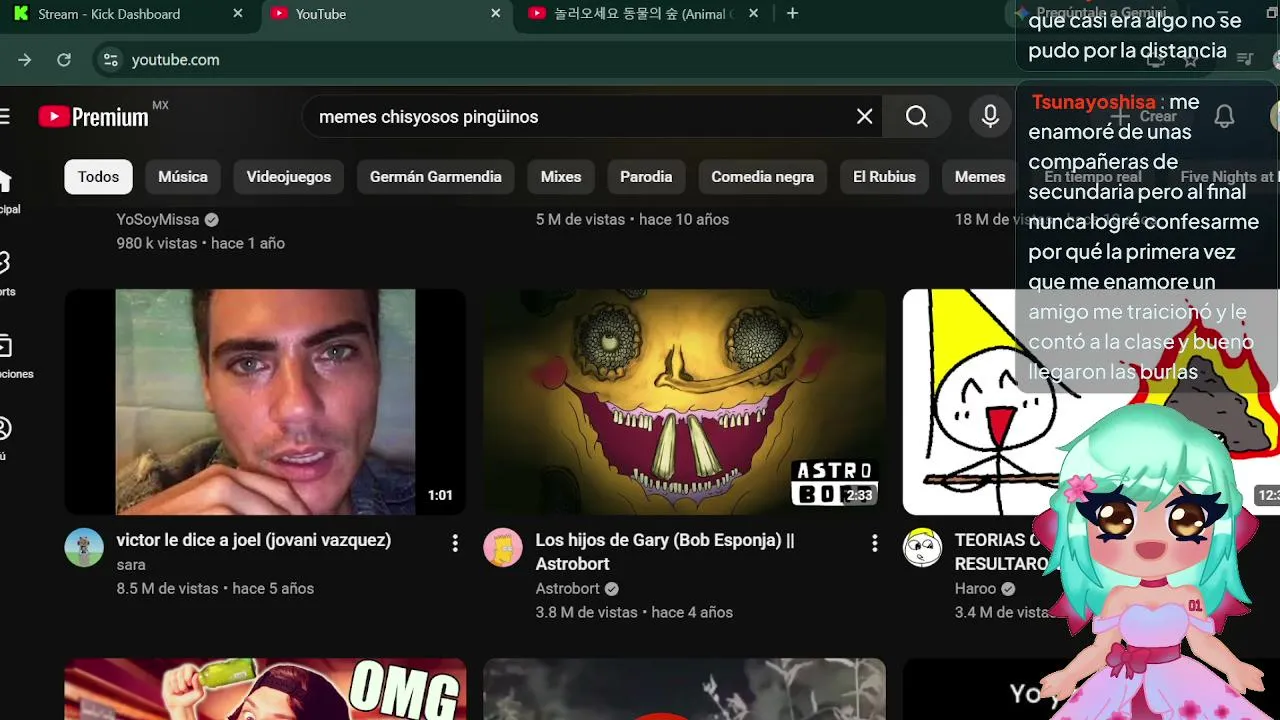Click the text 980 k vistas • hace 1 año
The image size is (1280, 720).
pos(201,244)
